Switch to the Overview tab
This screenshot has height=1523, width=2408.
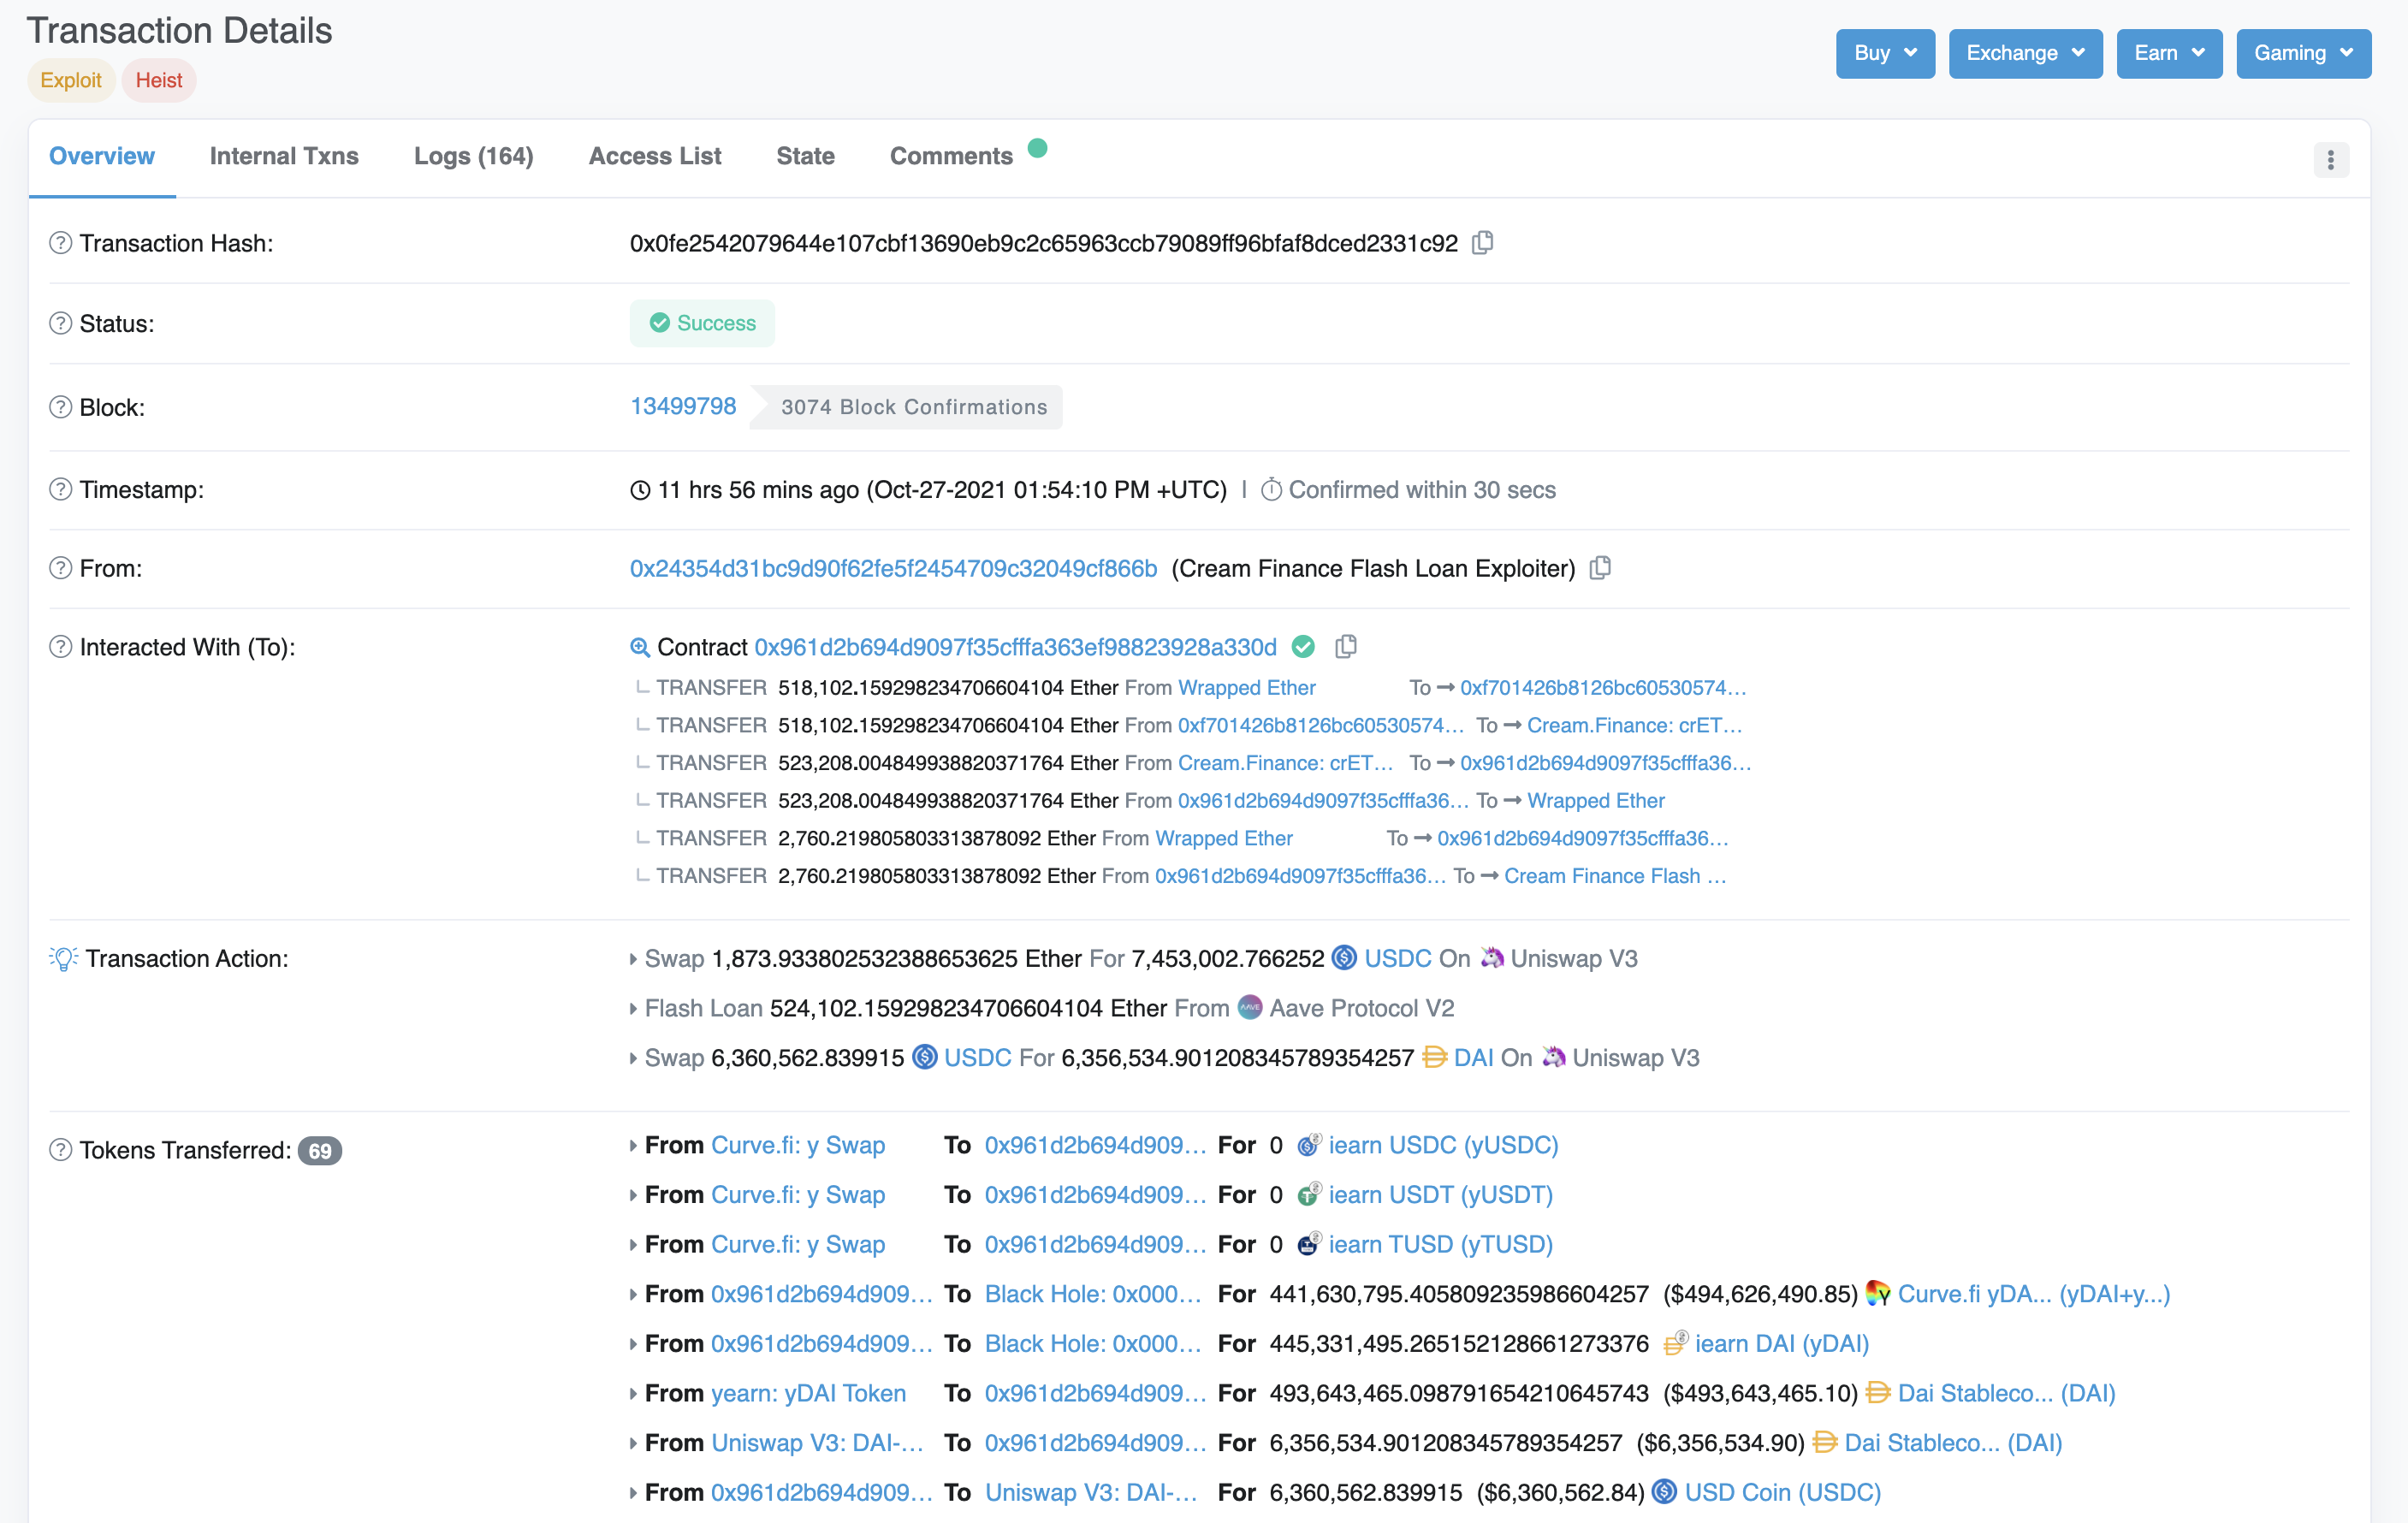[102, 156]
